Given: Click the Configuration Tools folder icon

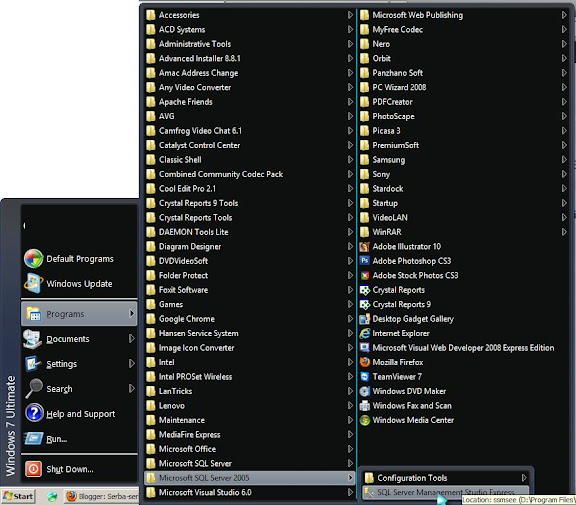Looking at the screenshot, I should tap(369, 478).
